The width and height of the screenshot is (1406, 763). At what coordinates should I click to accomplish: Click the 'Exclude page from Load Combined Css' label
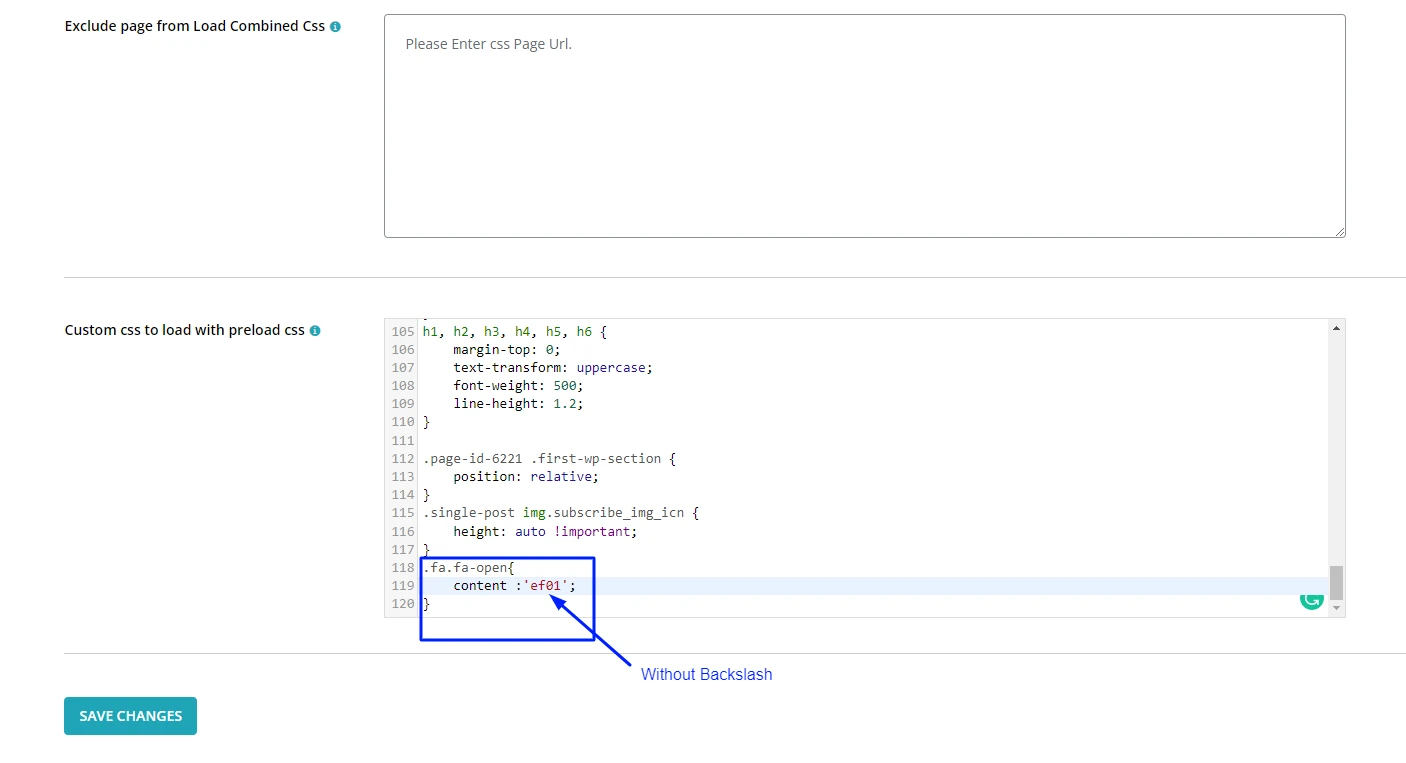[x=194, y=27]
